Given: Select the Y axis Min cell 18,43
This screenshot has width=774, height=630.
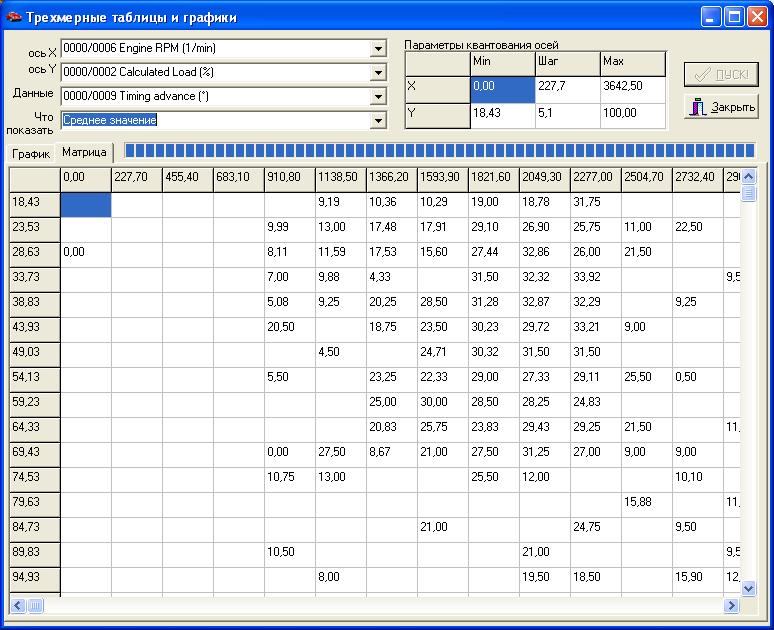Looking at the screenshot, I should pyautogui.click(x=501, y=115).
